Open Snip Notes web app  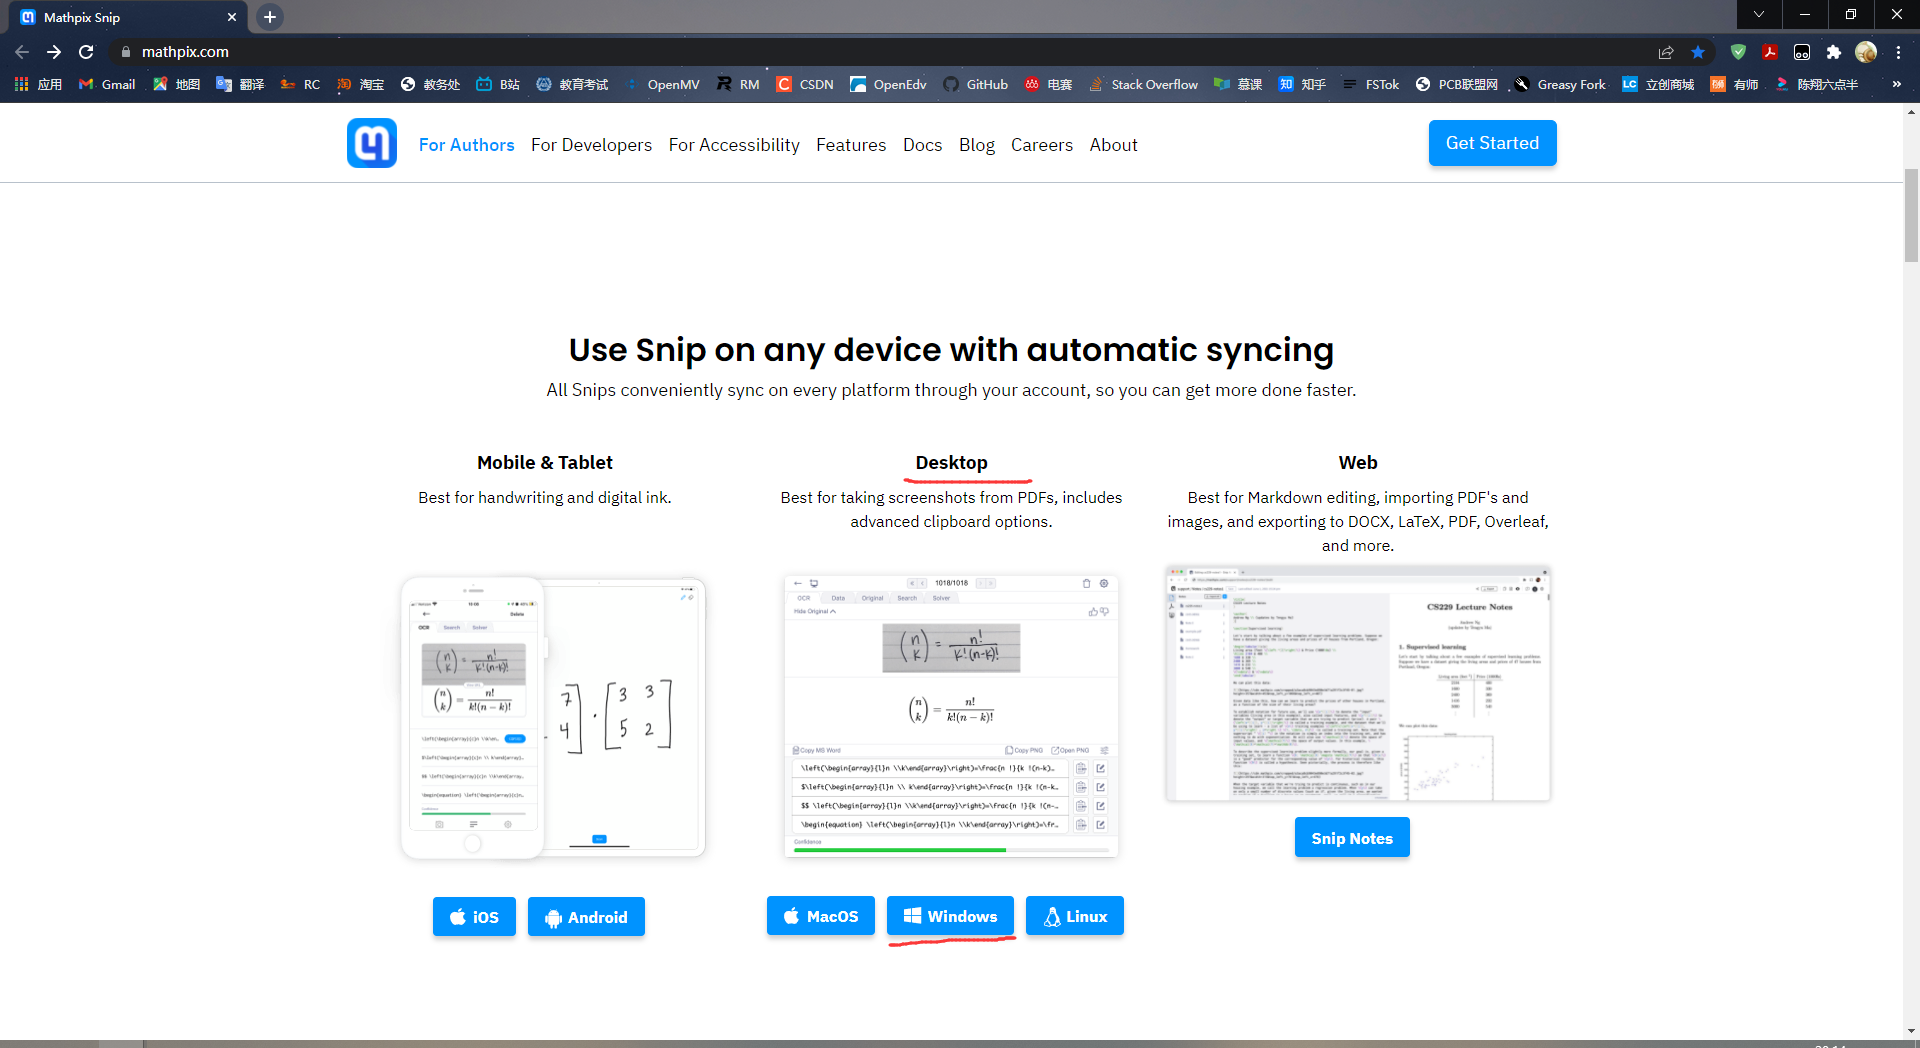[x=1352, y=838]
